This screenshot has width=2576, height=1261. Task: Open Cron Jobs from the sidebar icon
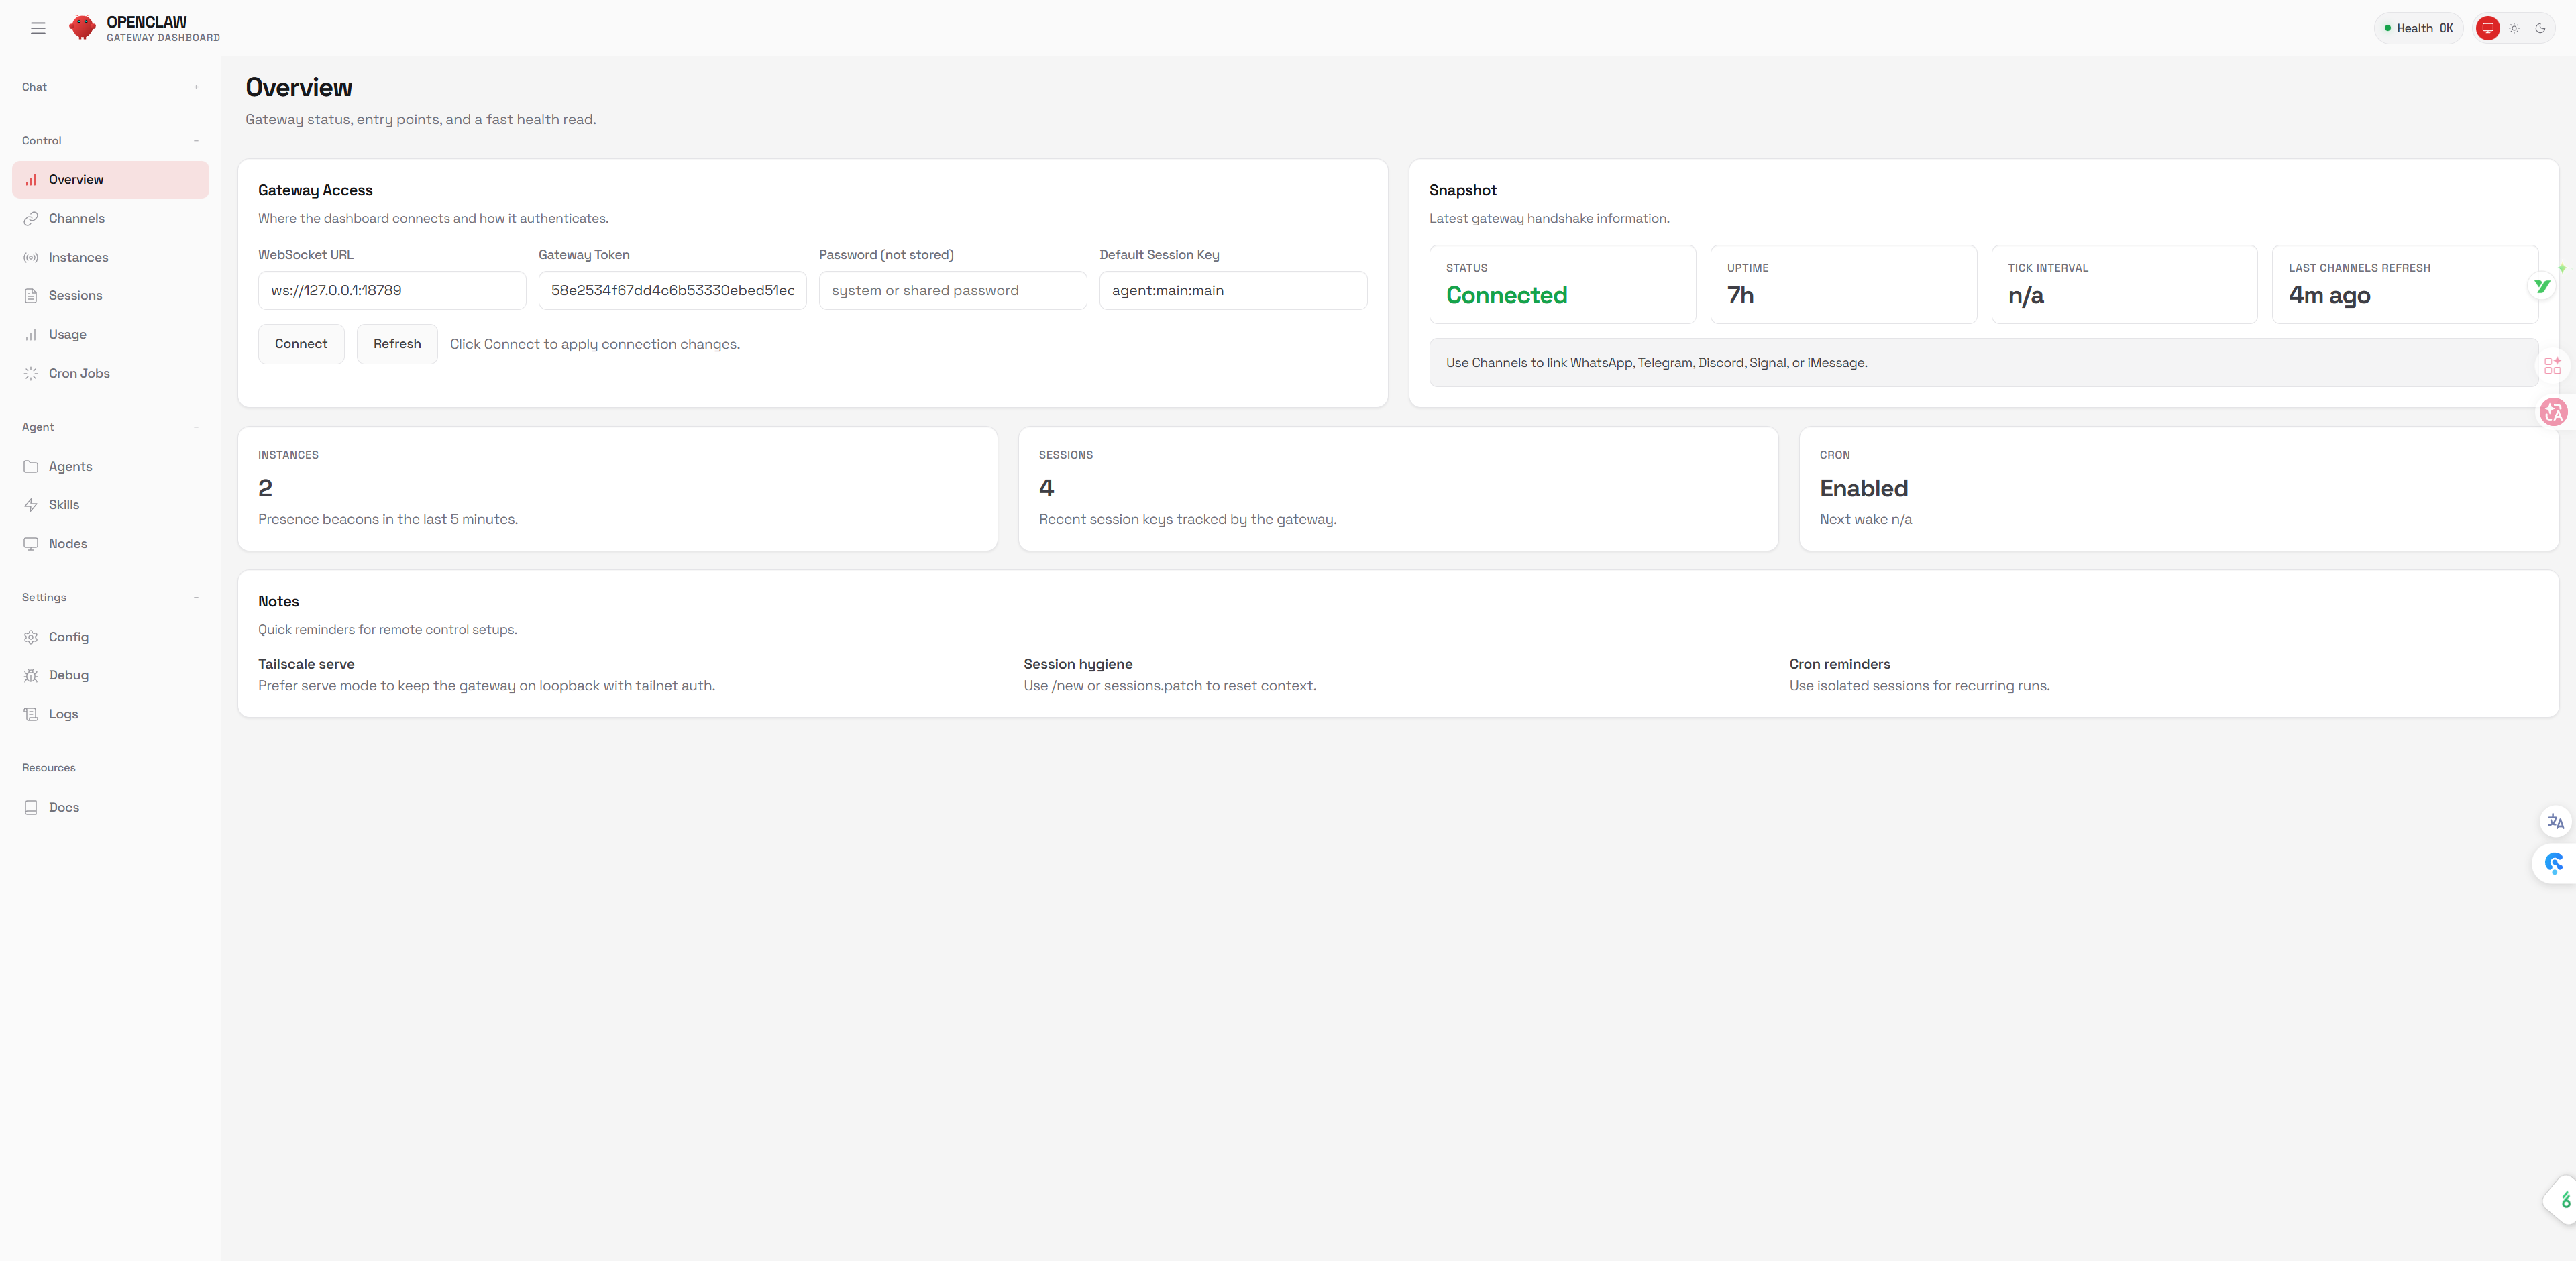point(31,372)
